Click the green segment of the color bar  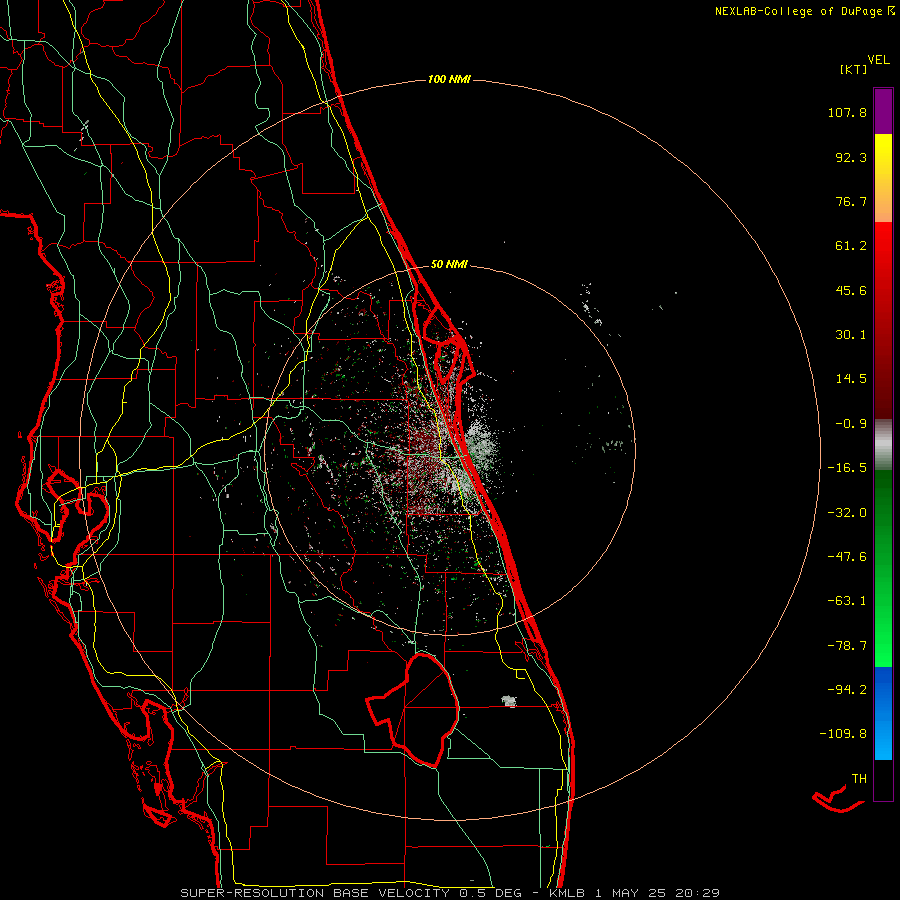(x=883, y=568)
